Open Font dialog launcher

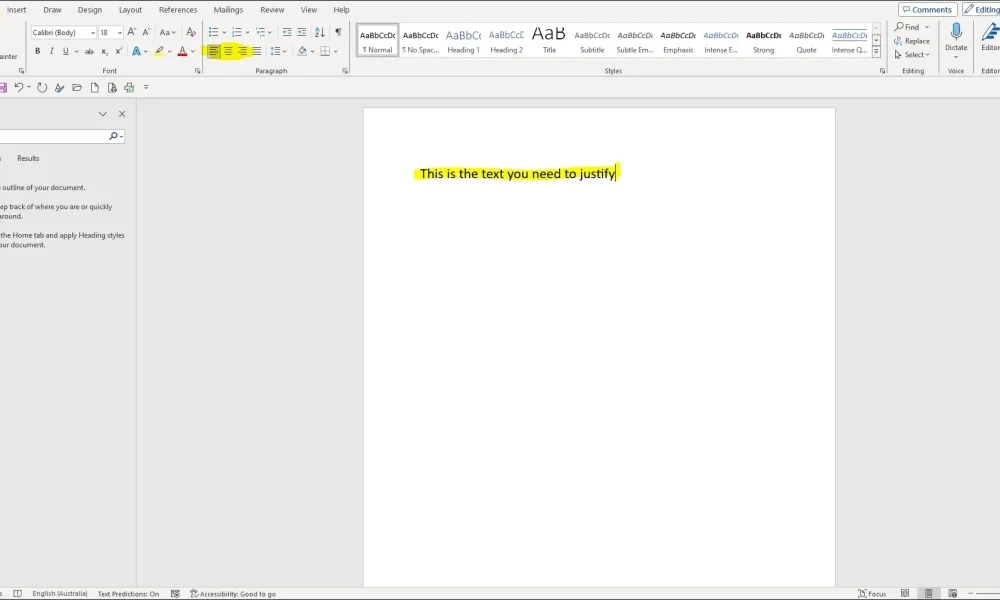(x=198, y=71)
